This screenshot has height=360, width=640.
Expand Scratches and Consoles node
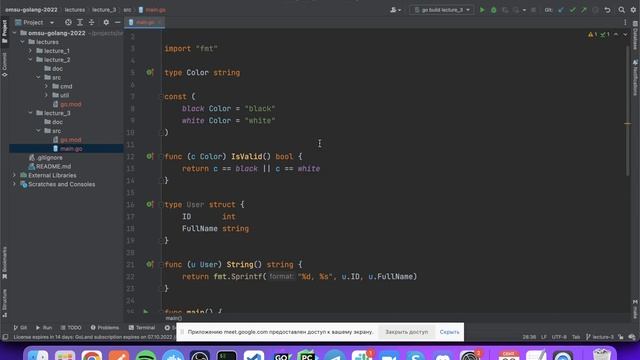click(14, 184)
